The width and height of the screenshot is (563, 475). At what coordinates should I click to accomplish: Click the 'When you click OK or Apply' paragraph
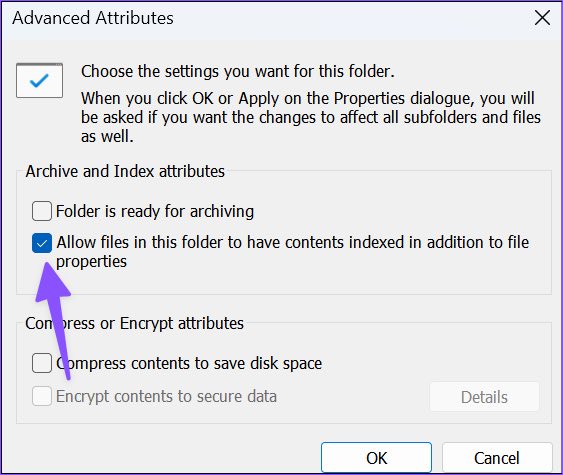[311, 117]
